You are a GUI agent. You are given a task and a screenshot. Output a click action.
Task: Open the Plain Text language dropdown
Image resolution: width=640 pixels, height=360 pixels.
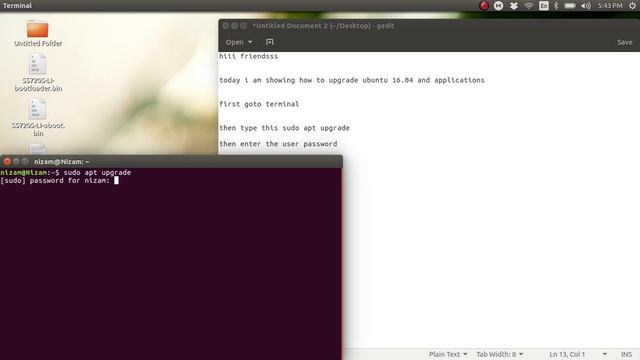click(x=448, y=354)
